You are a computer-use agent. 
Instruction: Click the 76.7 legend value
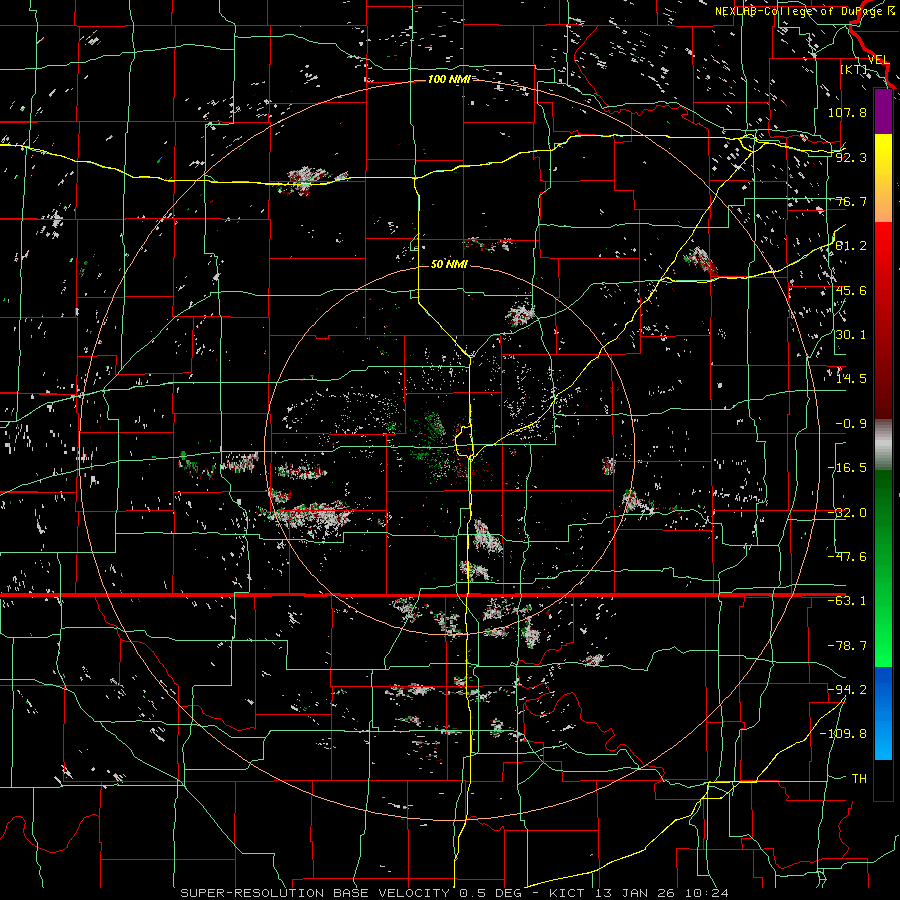click(851, 201)
